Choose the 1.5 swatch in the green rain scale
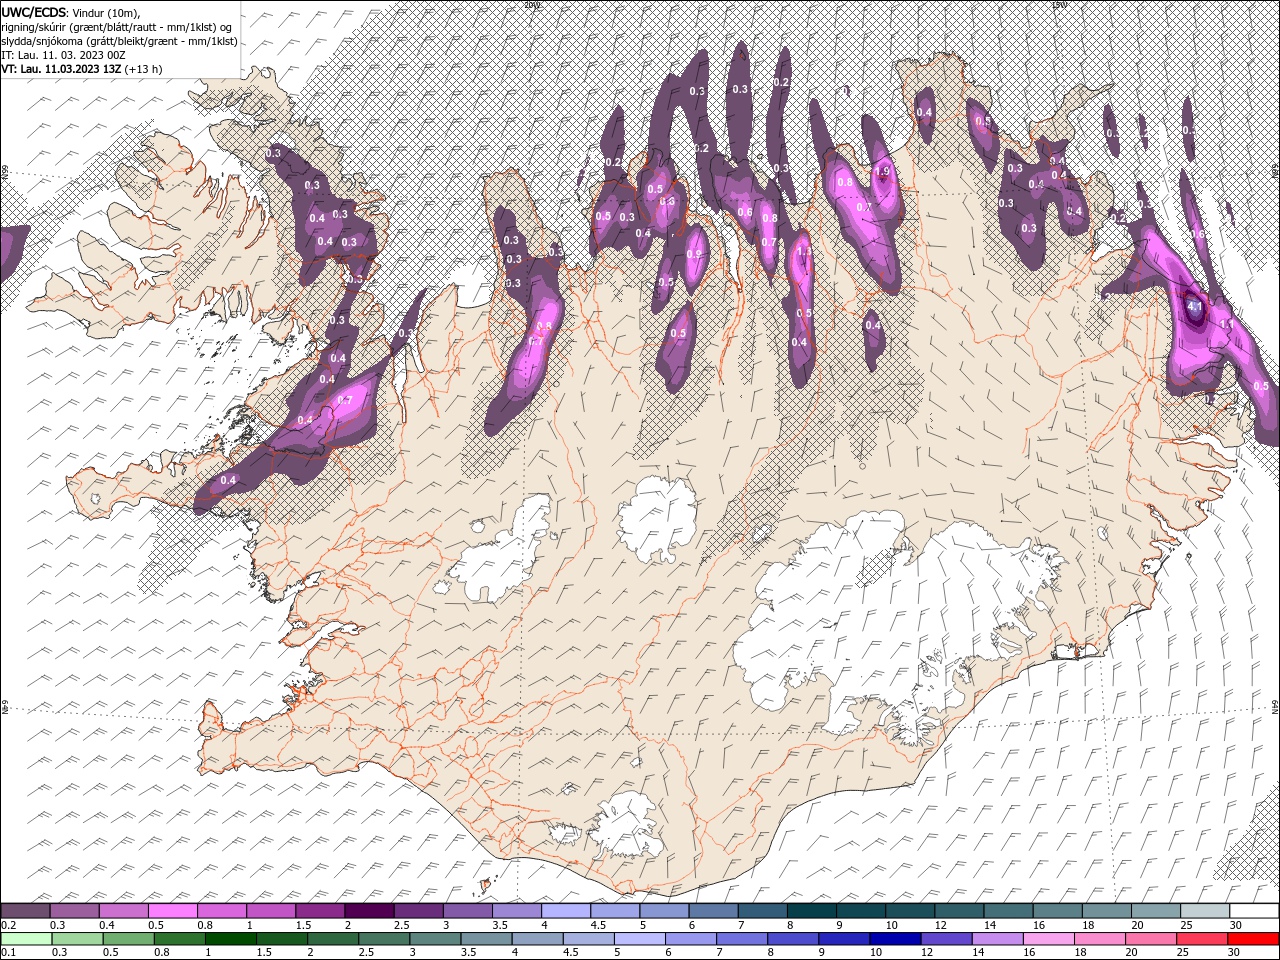This screenshot has width=1280, height=960. (281, 939)
